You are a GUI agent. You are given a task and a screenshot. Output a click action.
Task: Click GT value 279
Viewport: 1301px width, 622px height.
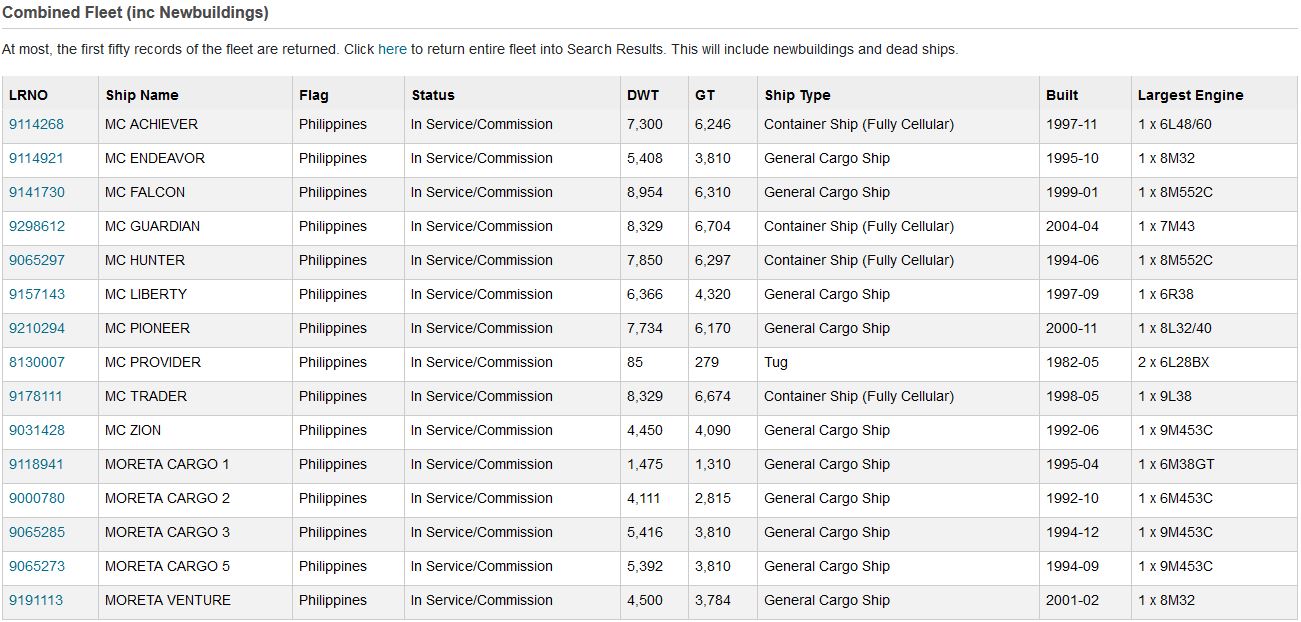click(707, 362)
